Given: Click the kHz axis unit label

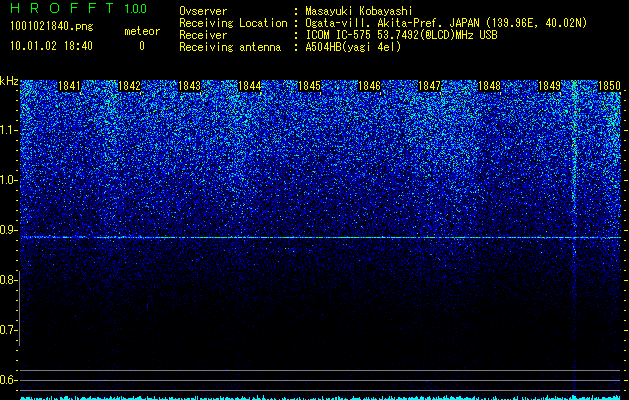Looking at the screenshot, I should click(9, 81).
